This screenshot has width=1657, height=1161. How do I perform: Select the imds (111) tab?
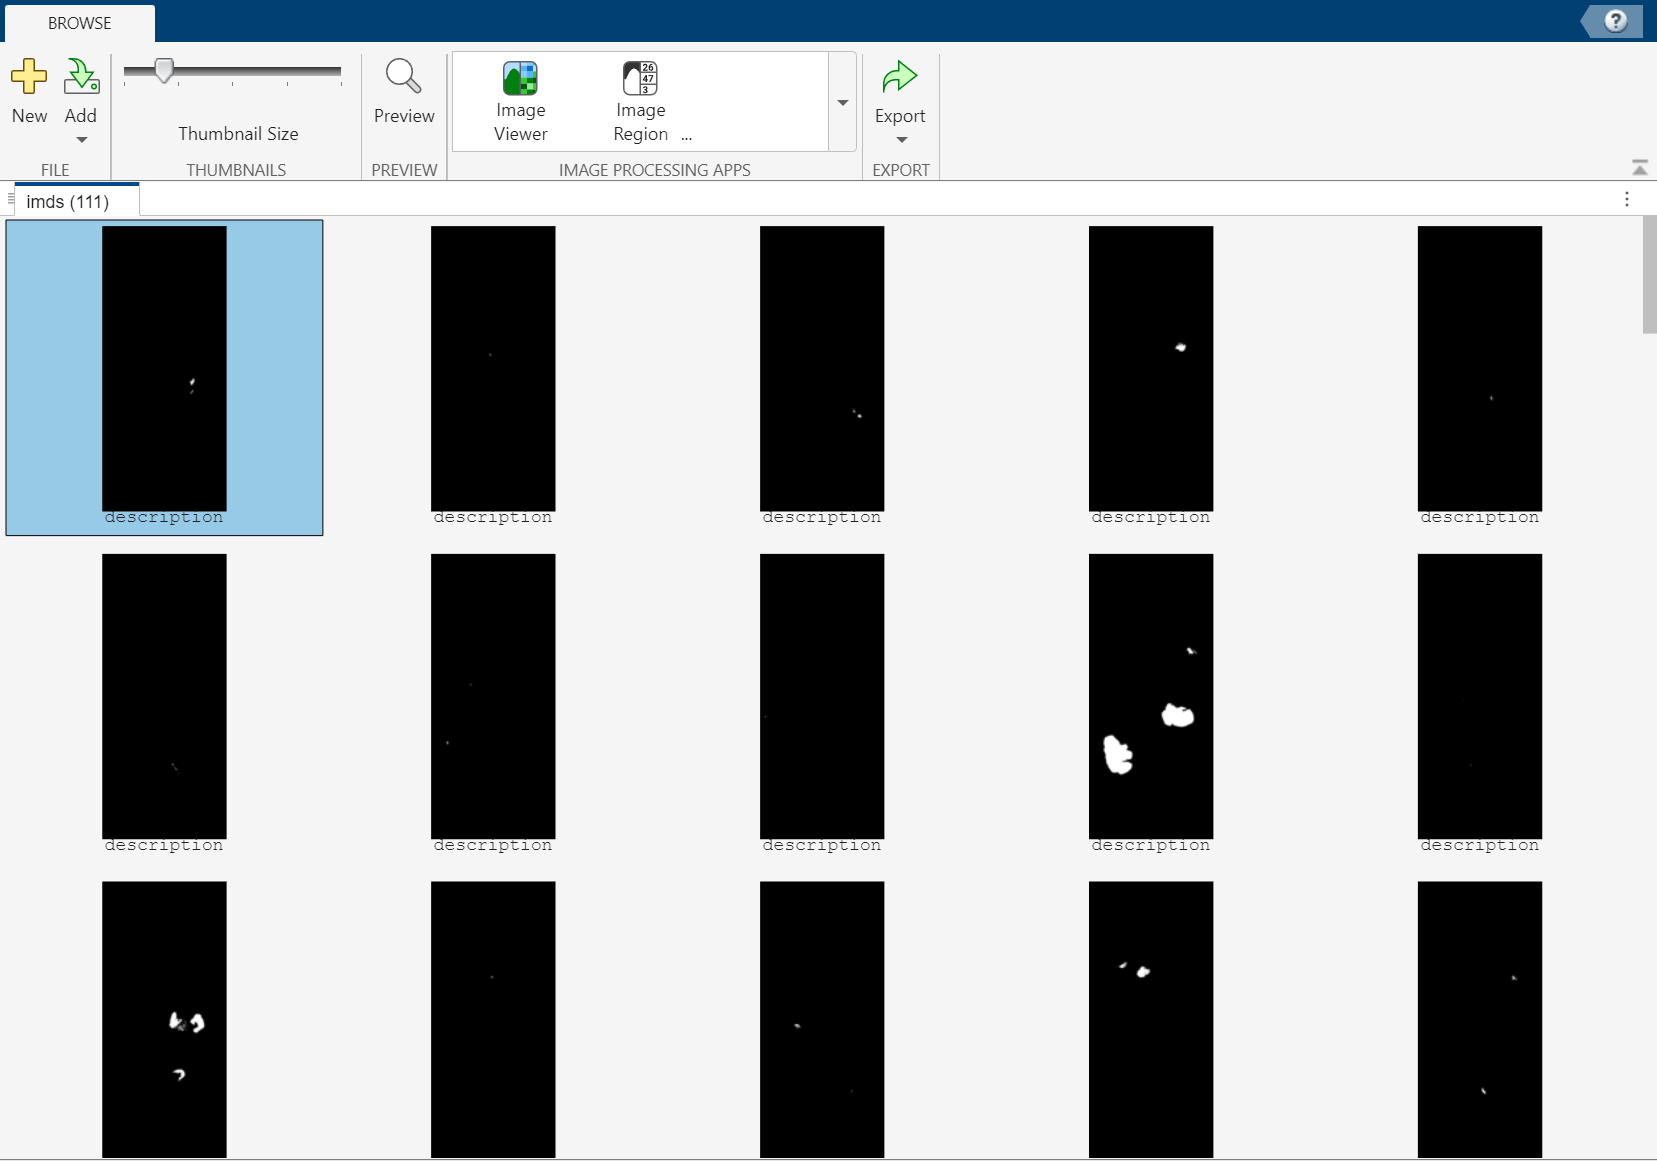pos(68,202)
